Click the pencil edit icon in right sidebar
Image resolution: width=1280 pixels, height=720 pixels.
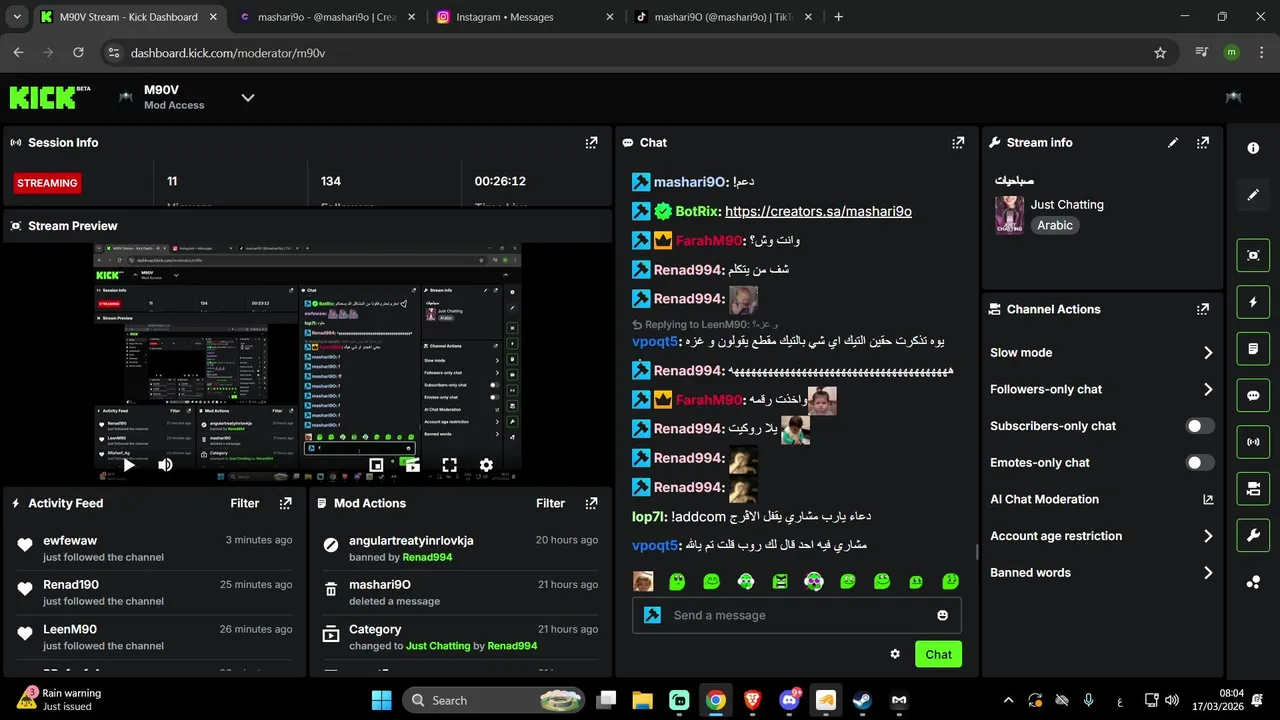pyautogui.click(x=1253, y=195)
